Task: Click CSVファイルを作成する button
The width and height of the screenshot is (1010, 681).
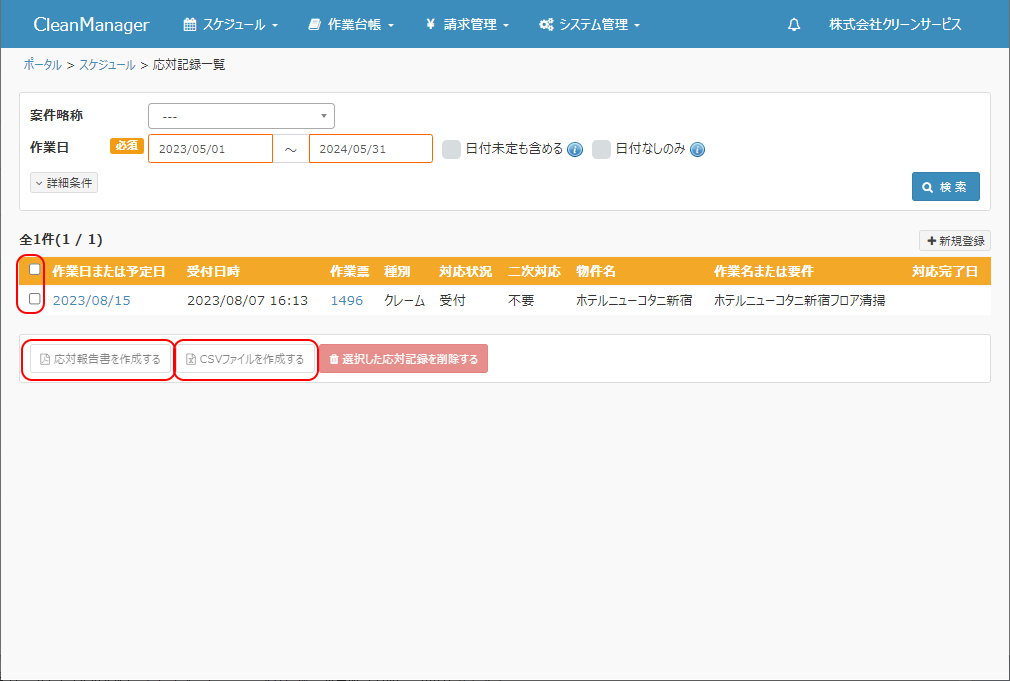Action: 245,359
